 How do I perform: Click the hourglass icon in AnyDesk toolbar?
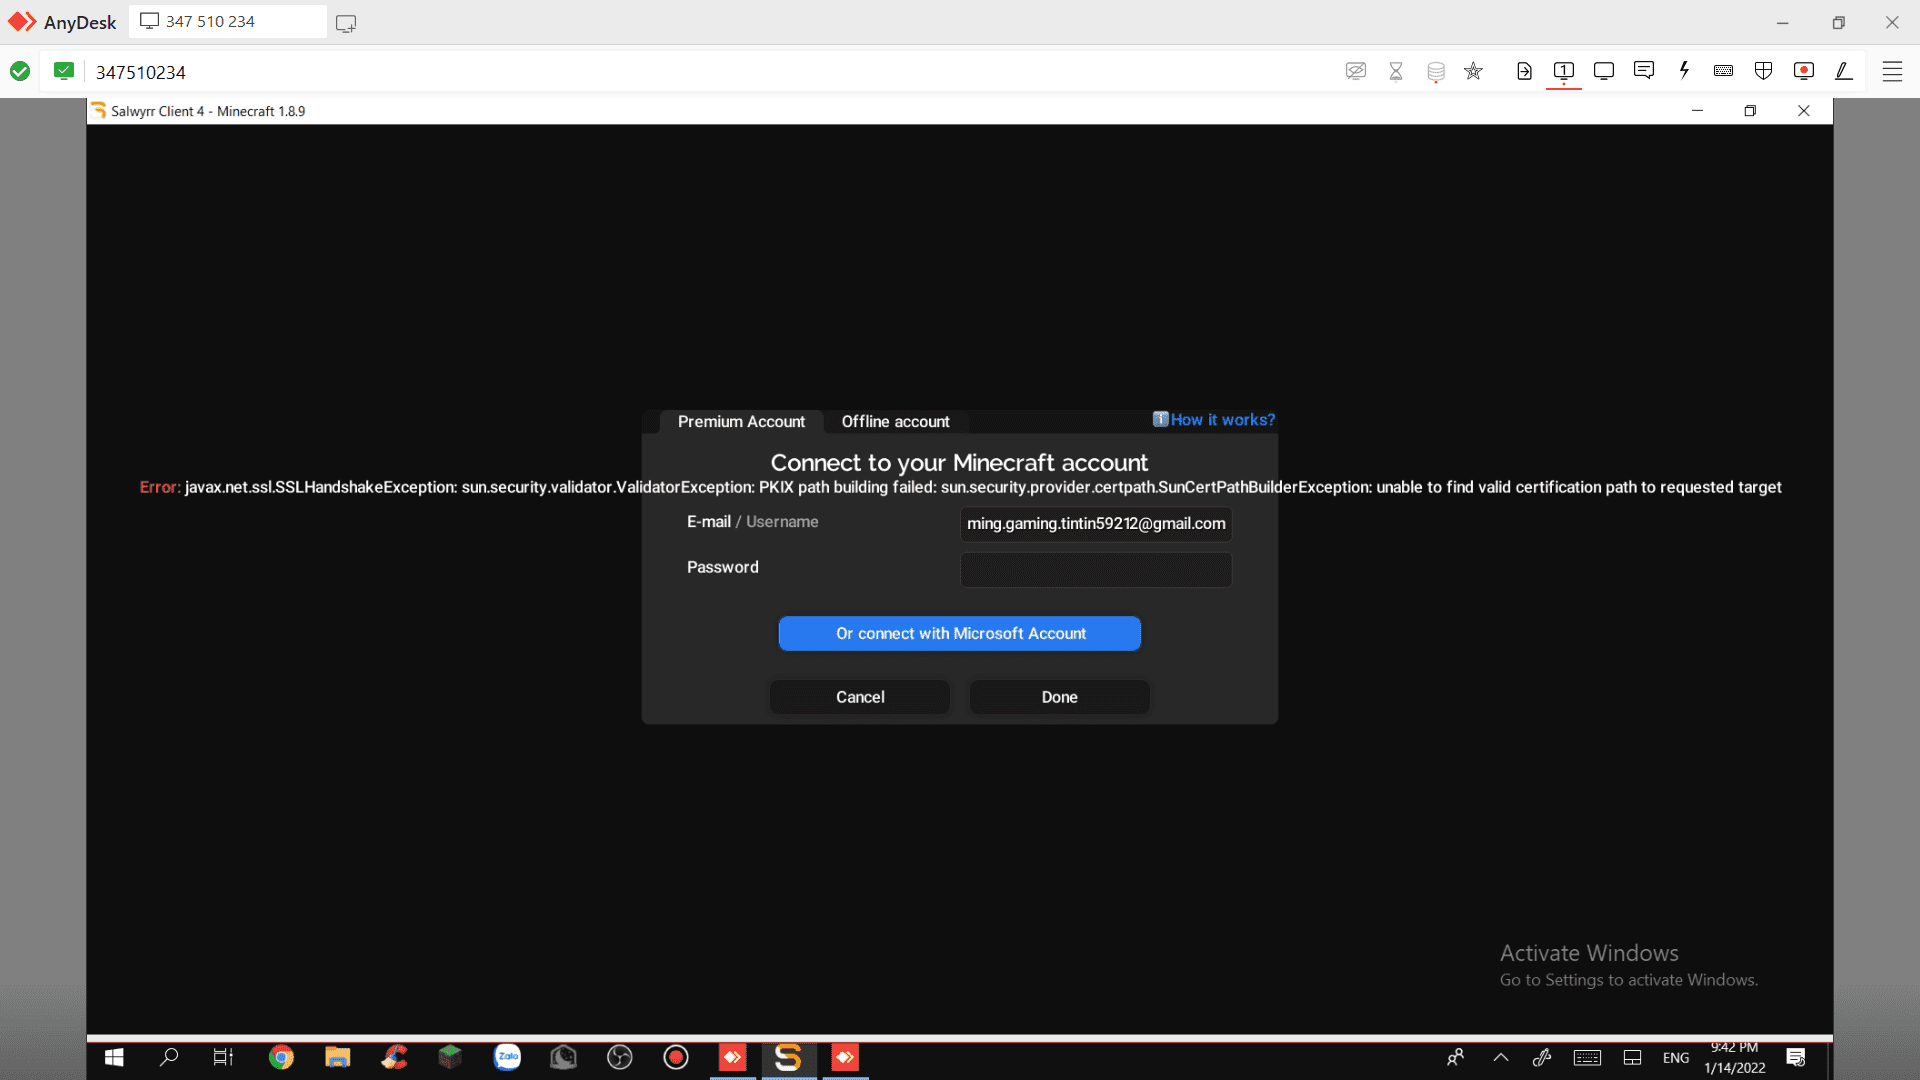point(1396,71)
